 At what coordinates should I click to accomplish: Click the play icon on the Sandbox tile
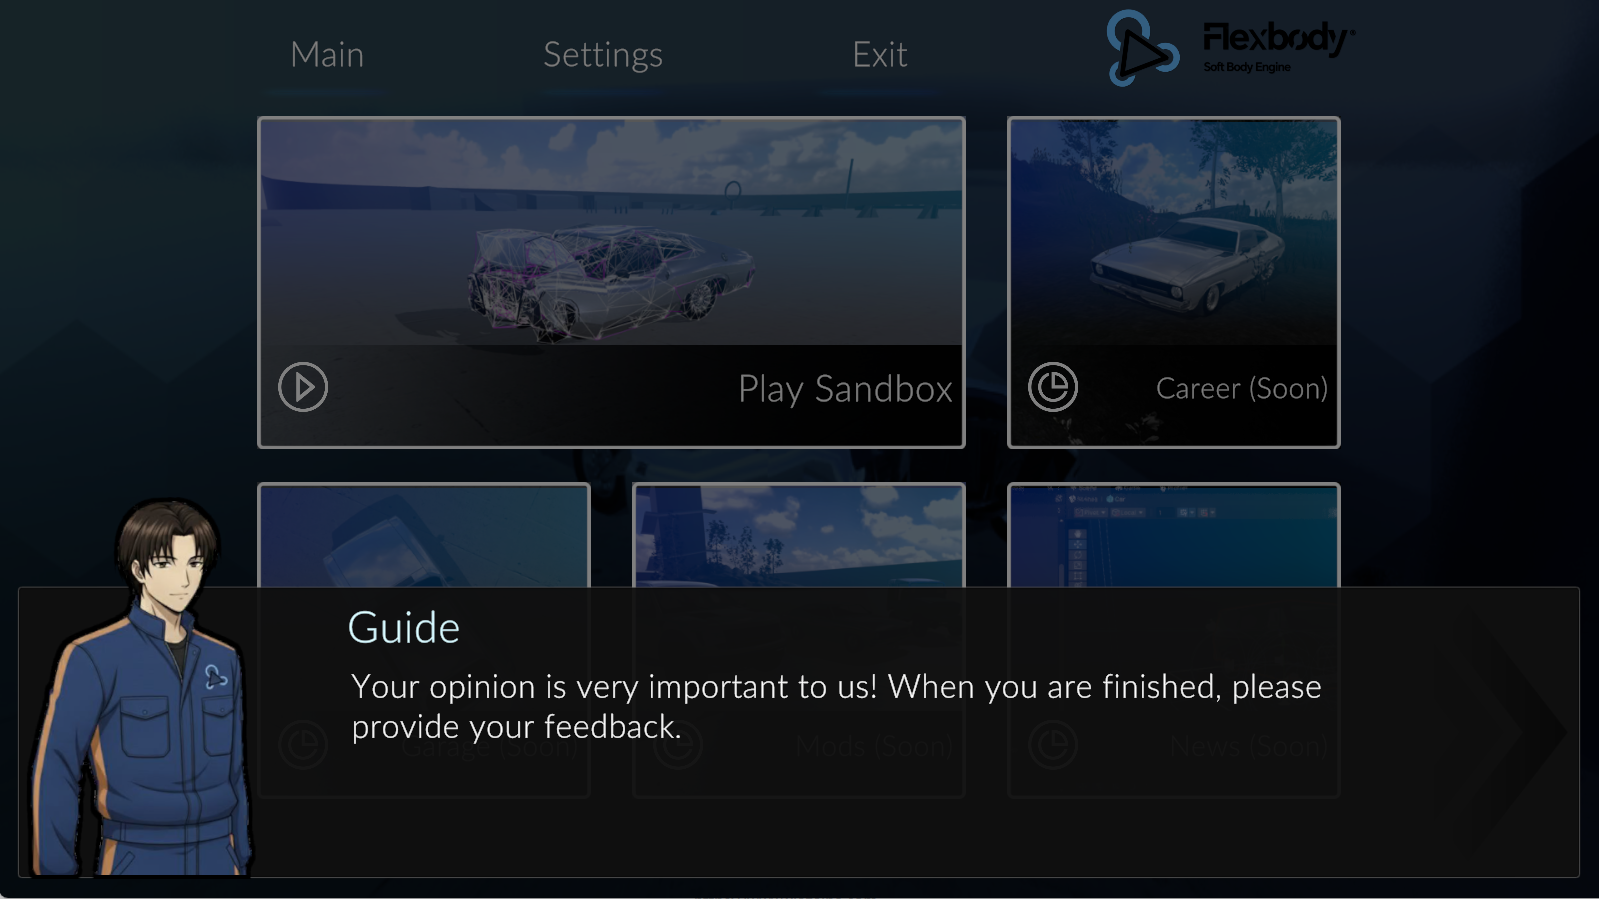[x=303, y=387]
